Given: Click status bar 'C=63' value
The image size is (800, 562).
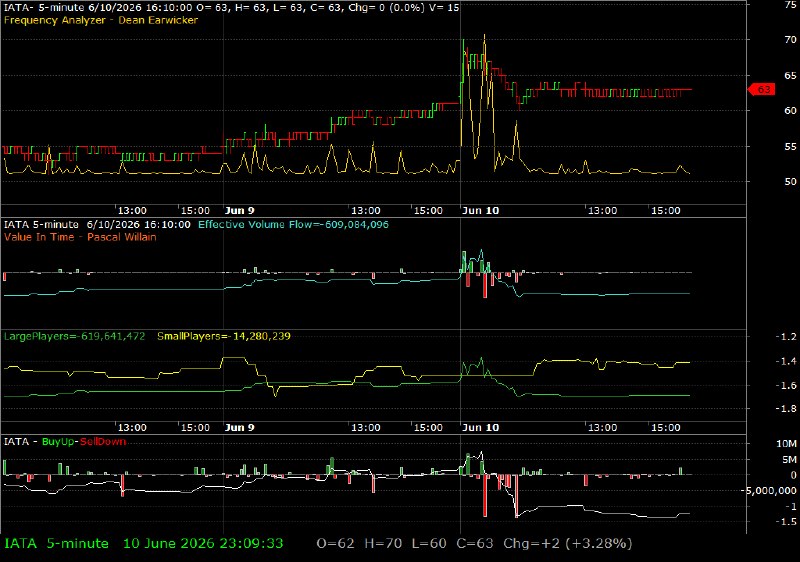Looking at the screenshot, I should (475, 544).
